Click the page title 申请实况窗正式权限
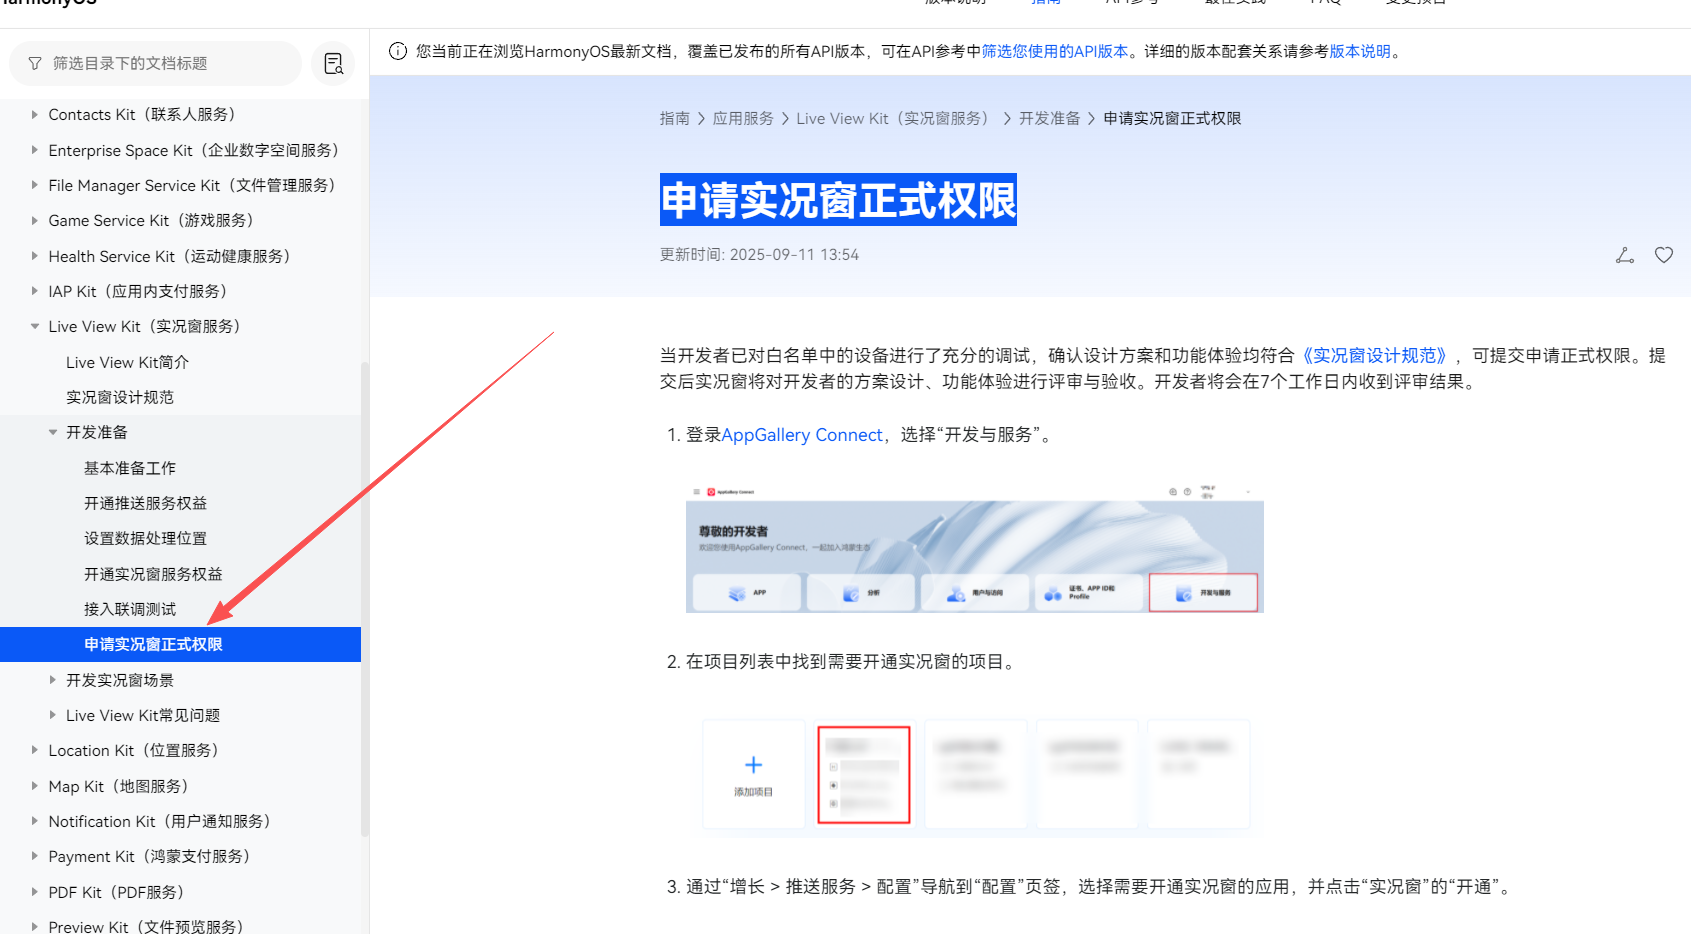The image size is (1691, 934). click(x=838, y=200)
